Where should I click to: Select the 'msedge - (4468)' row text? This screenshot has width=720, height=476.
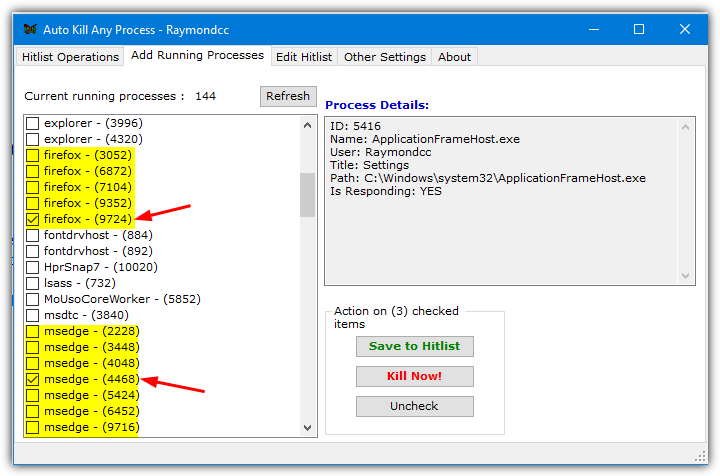[x=91, y=379]
